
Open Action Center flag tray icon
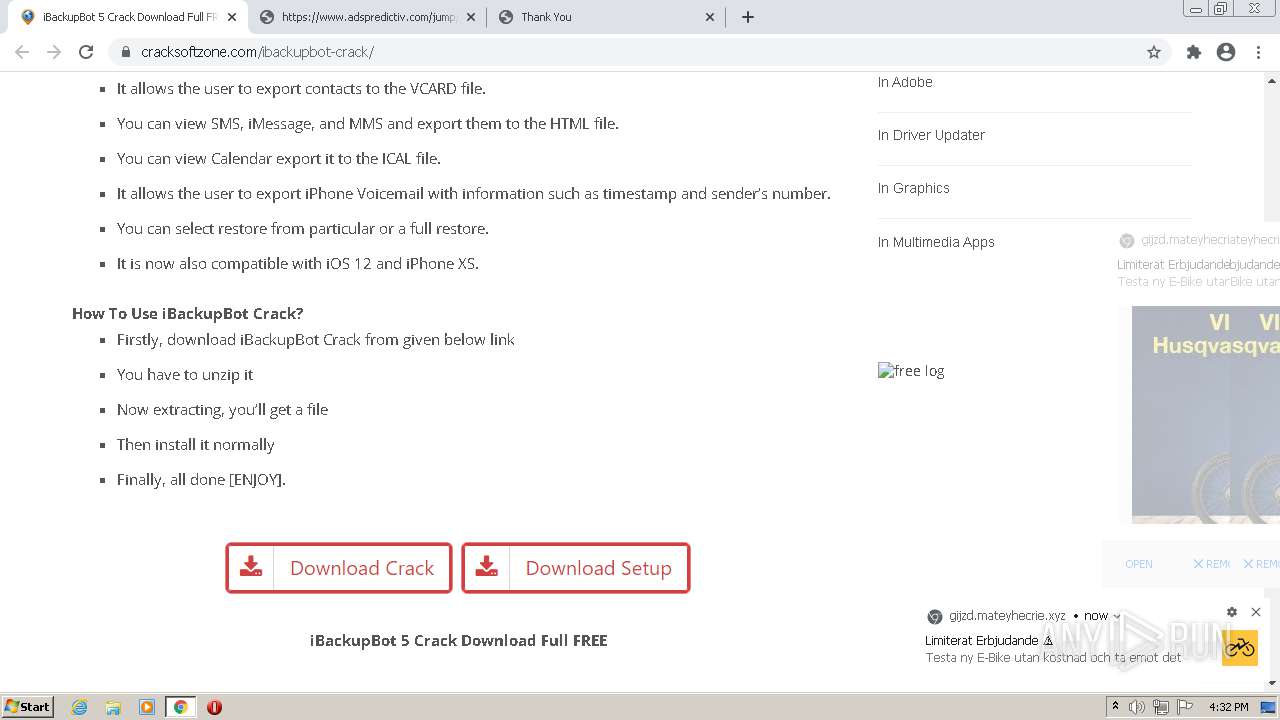(x=1184, y=707)
